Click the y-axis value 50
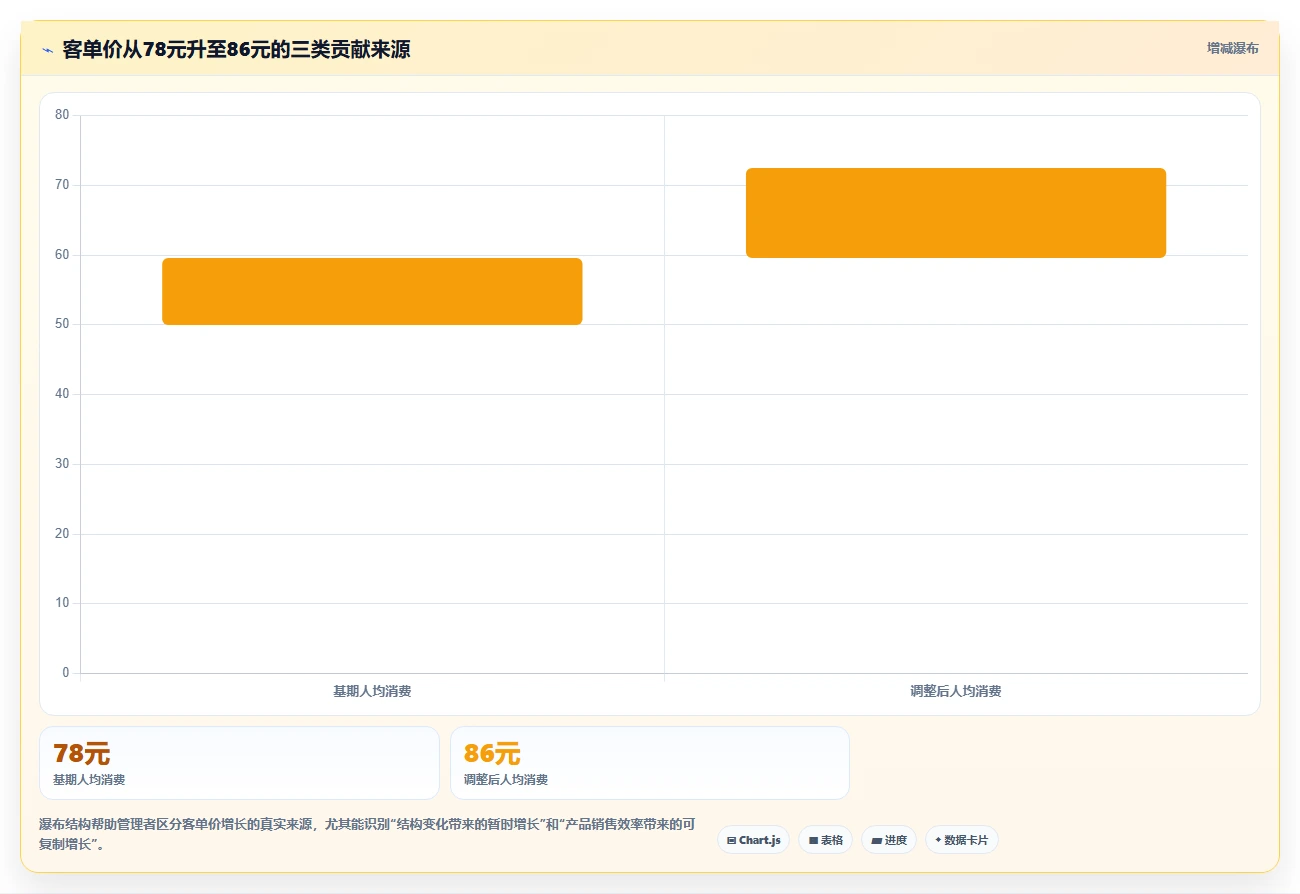The width and height of the screenshot is (1300, 894). (62, 324)
